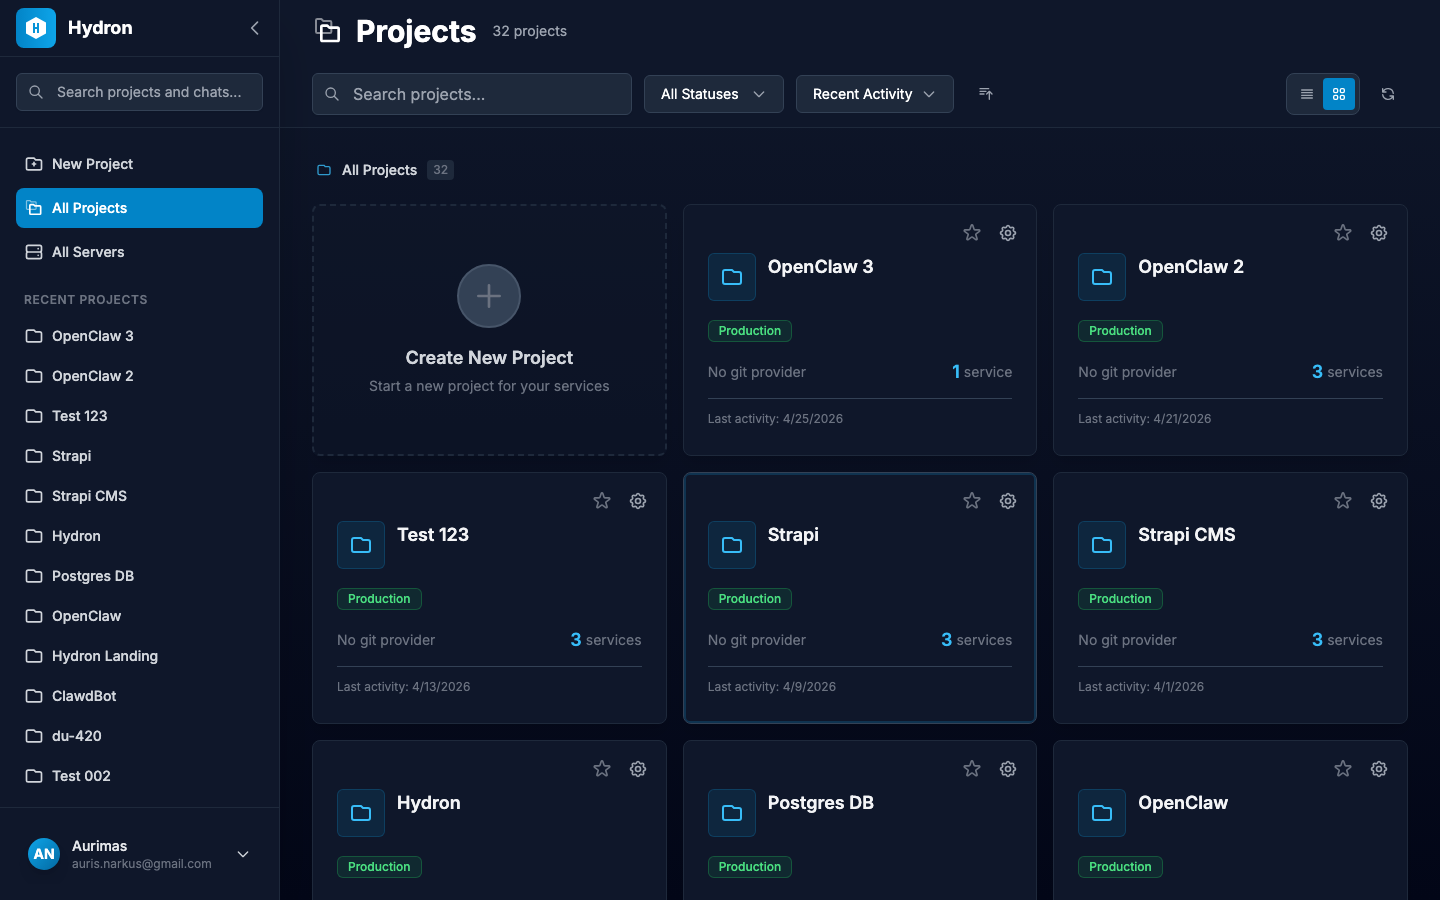Star the OpenClaw project card
The width and height of the screenshot is (1440, 900).
click(1343, 769)
